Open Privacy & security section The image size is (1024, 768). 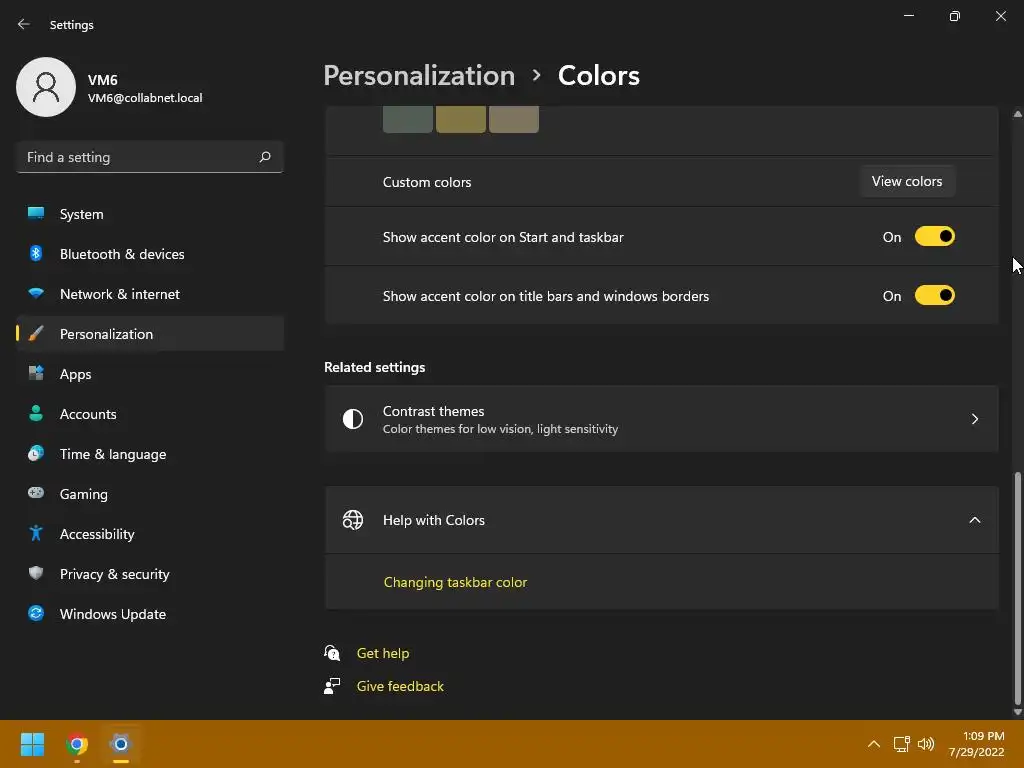(114, 574)
